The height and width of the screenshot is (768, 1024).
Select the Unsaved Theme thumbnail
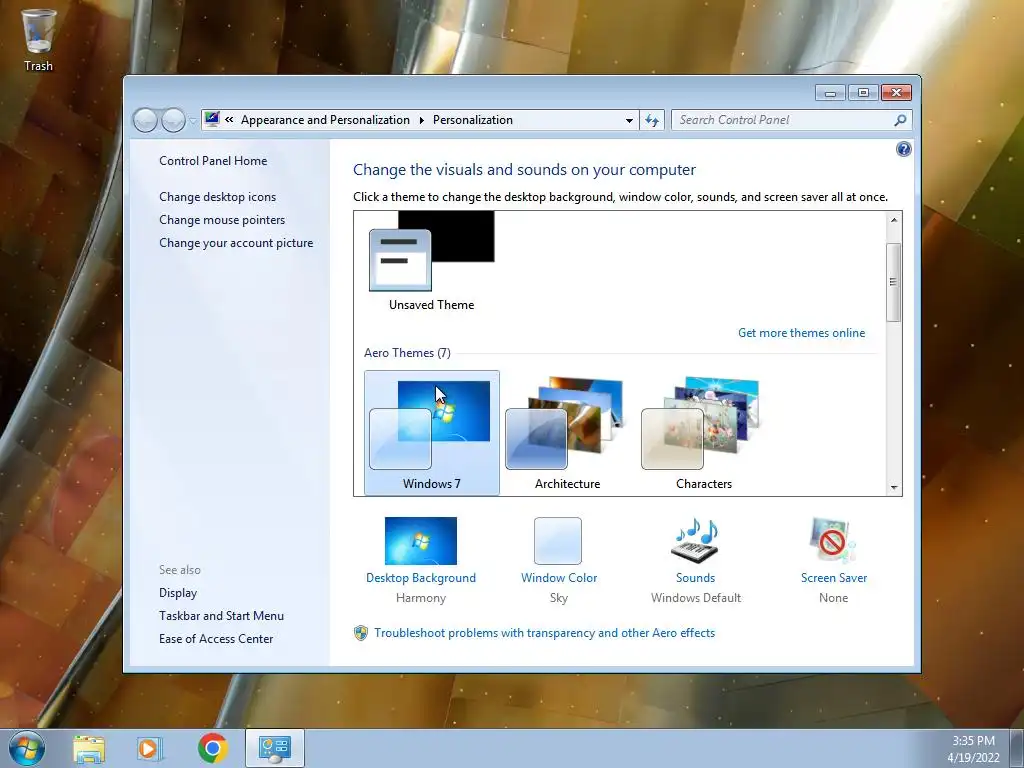click(x=432, y=261)
